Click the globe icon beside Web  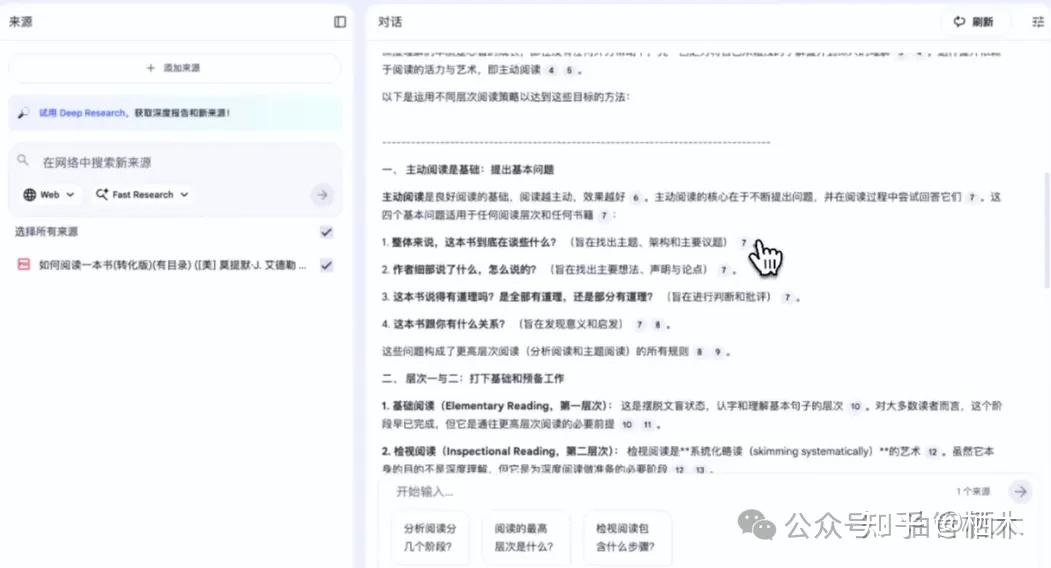(29, 195)
